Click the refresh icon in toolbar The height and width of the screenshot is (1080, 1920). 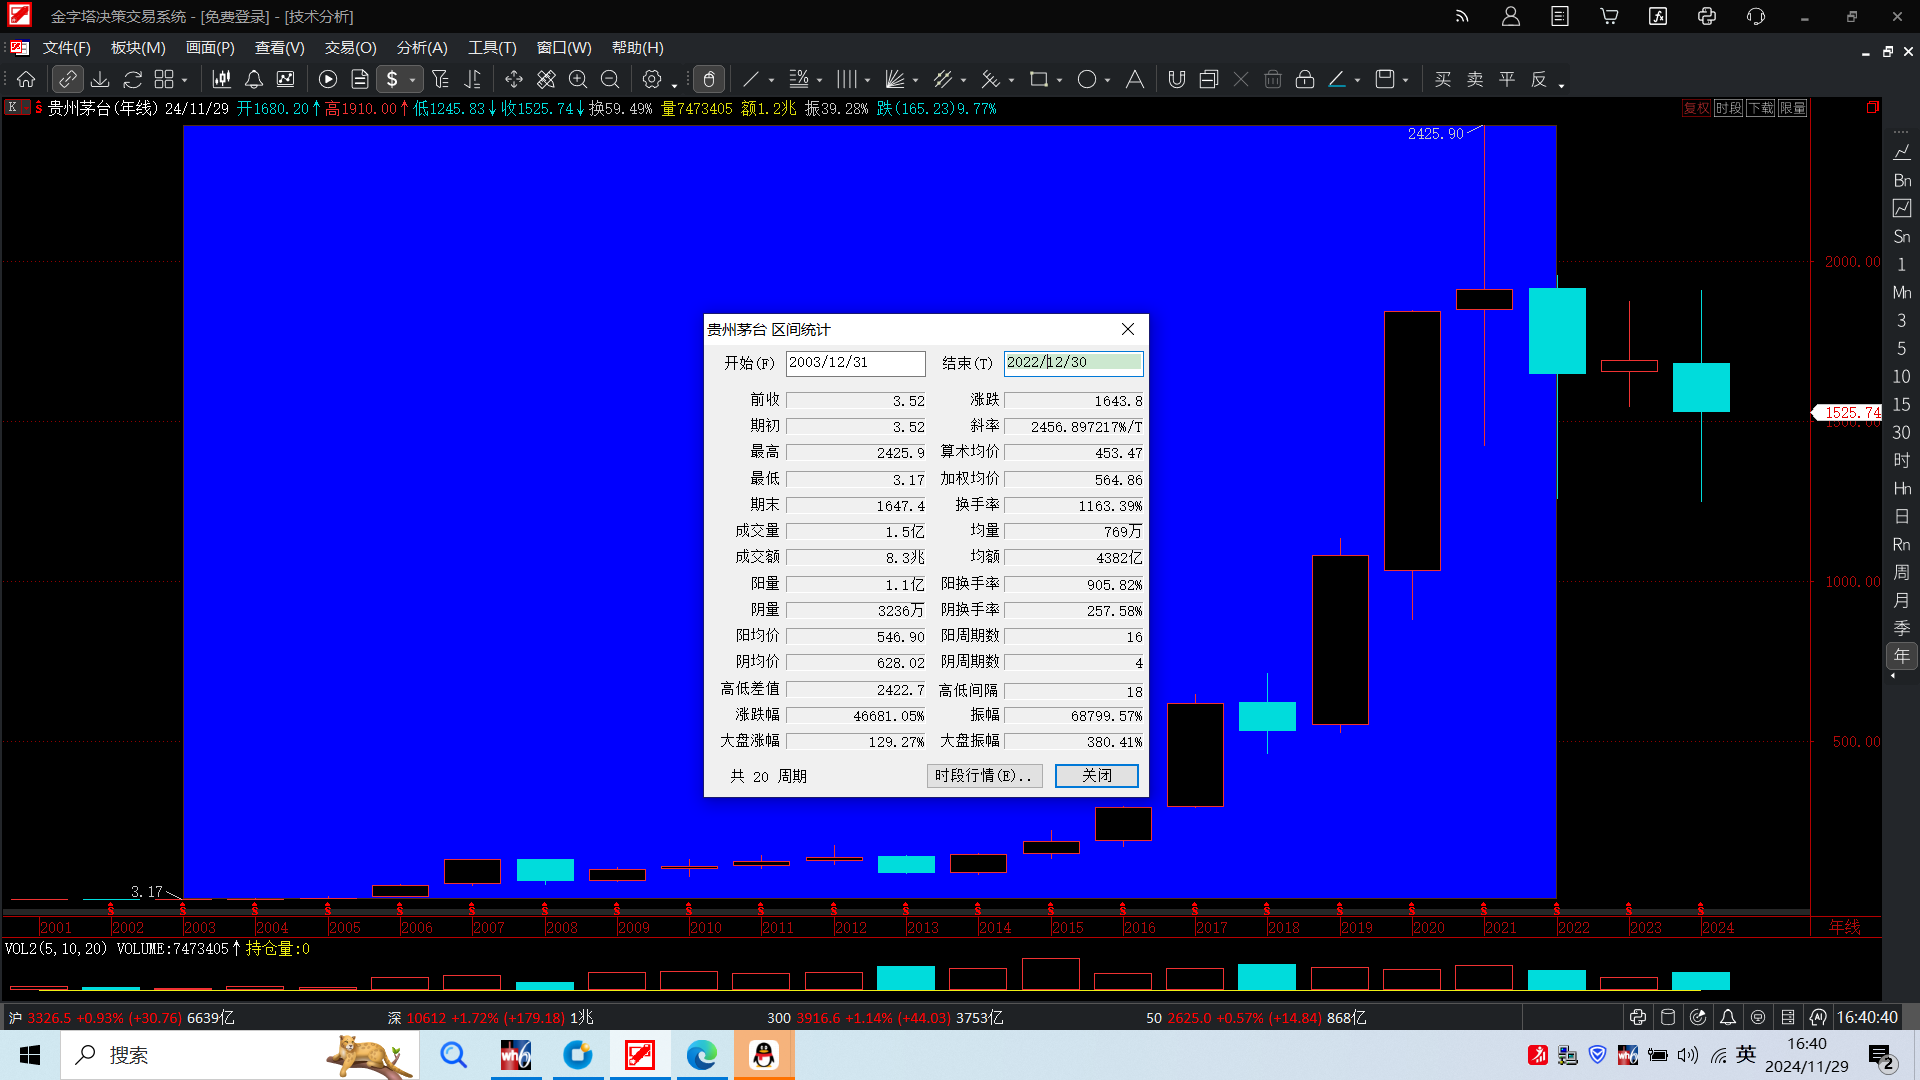click(x=132, y=79)
